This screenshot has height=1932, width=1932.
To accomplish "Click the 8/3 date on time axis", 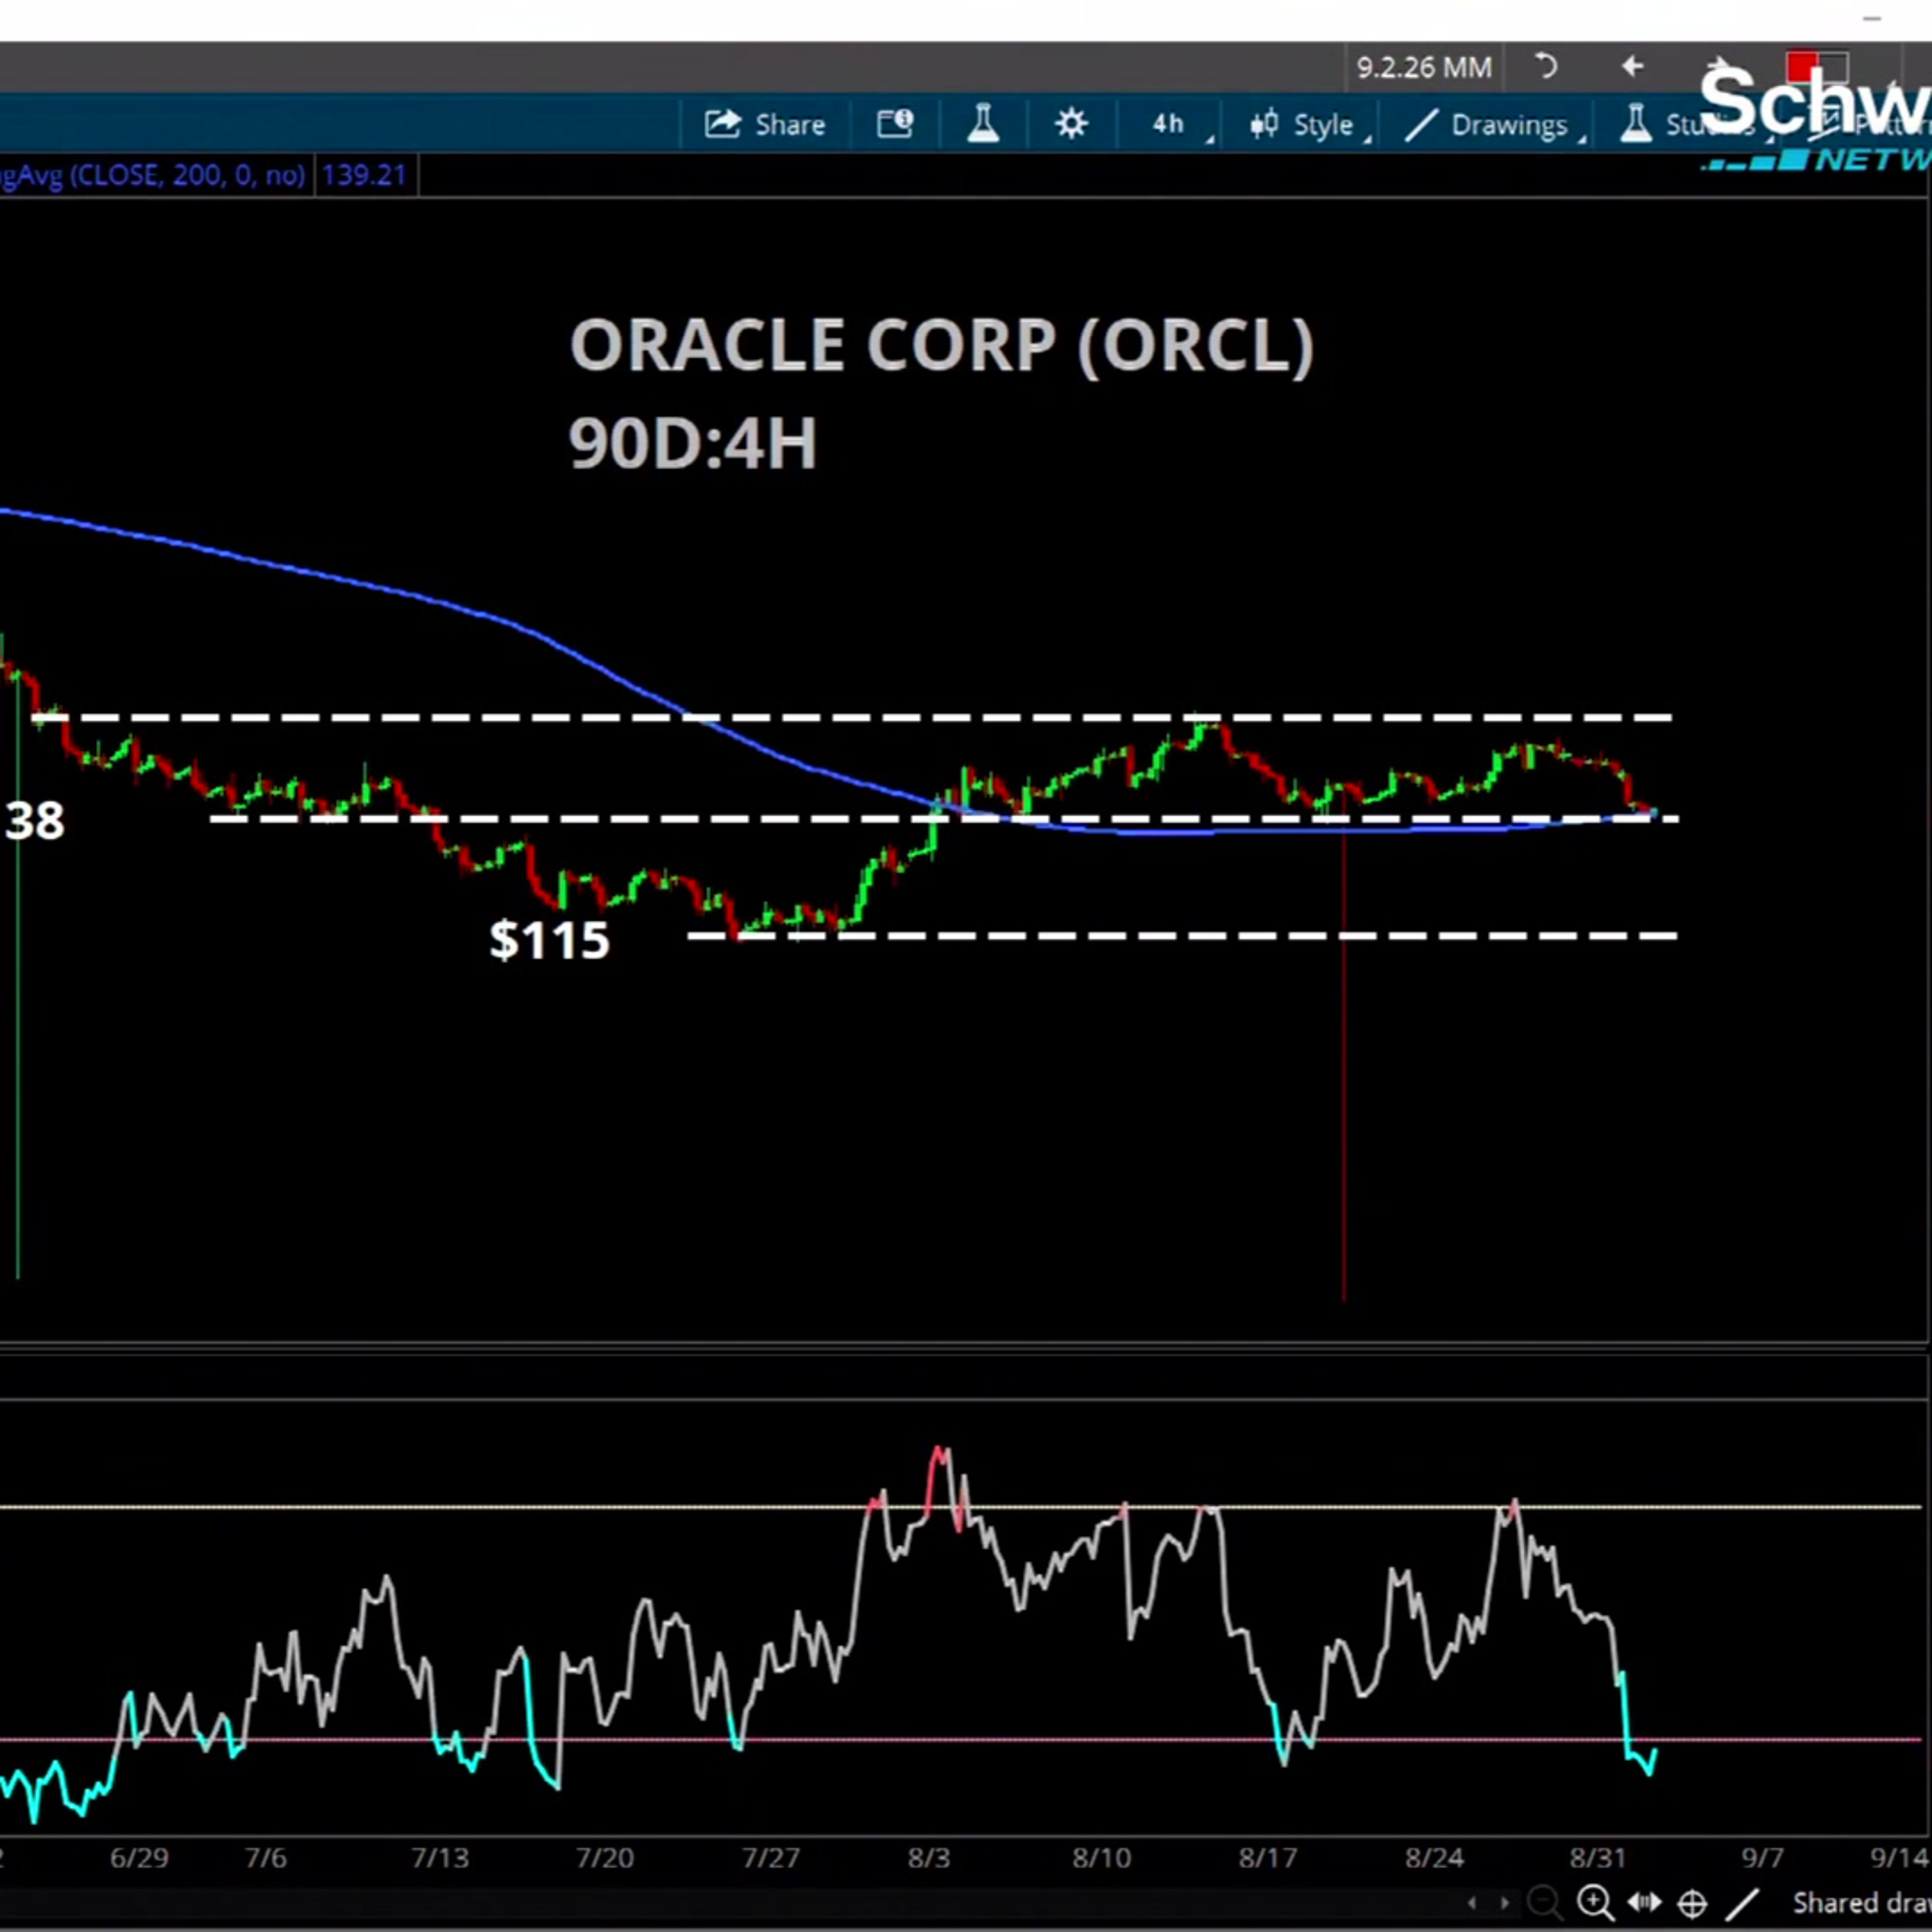I will [x=929, y=1858].
